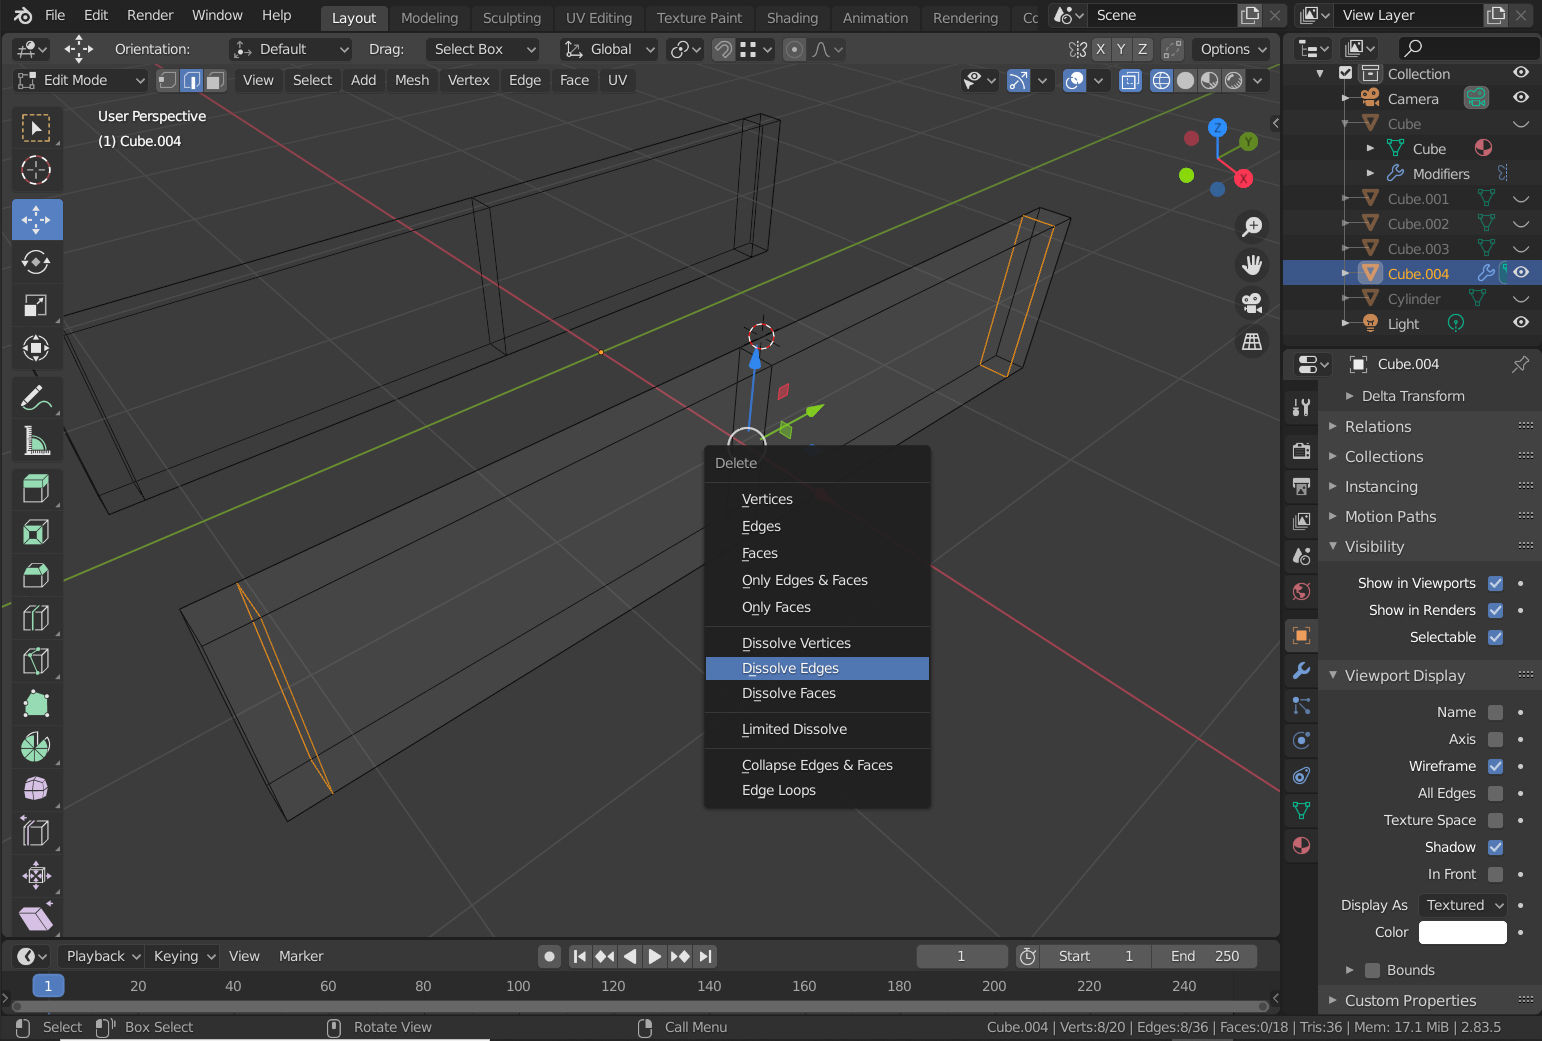1542x1041 pixels.
Task: Select the Poly Build tool
Action: pyautogui.click(x=36, y=704)
